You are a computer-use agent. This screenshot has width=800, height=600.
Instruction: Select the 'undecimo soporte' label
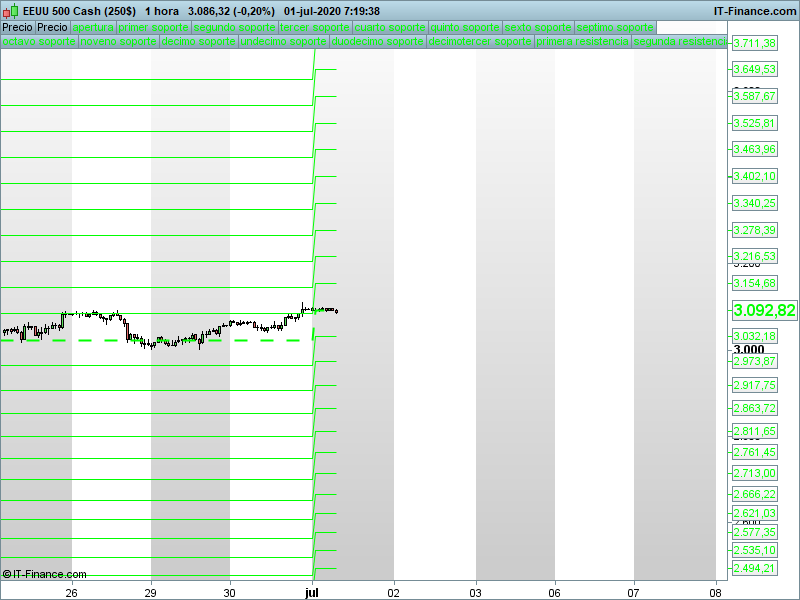tap(283, 41)
